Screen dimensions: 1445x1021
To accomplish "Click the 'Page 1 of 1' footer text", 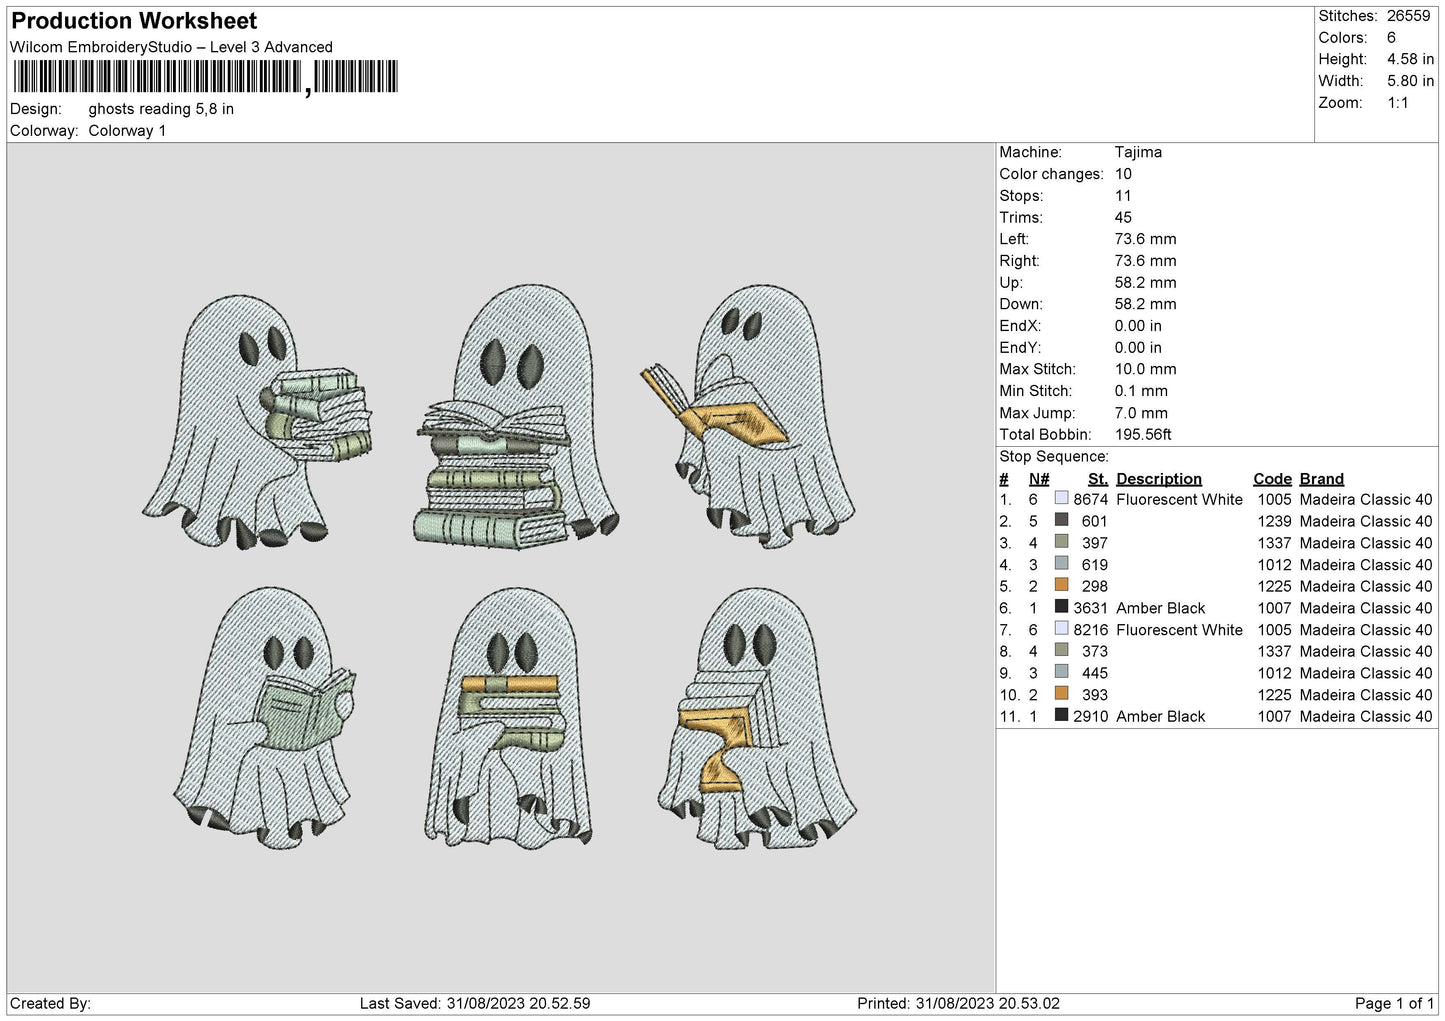I will (x=1394, y=1003).
